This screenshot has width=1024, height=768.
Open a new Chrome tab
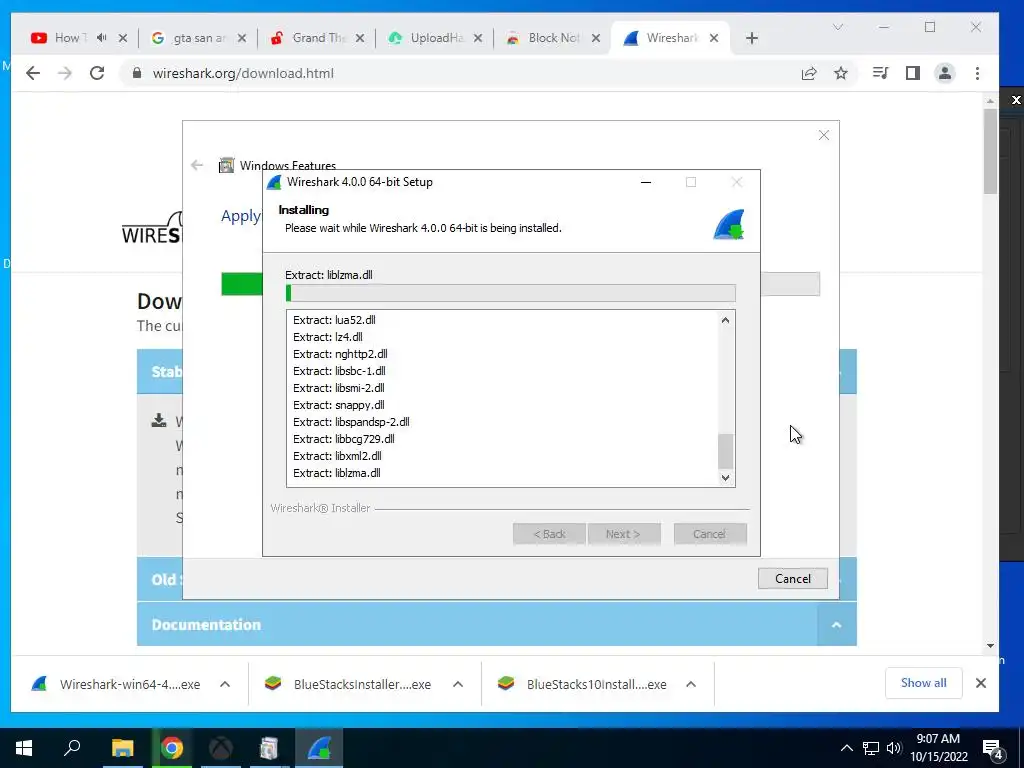click(752, 39)
